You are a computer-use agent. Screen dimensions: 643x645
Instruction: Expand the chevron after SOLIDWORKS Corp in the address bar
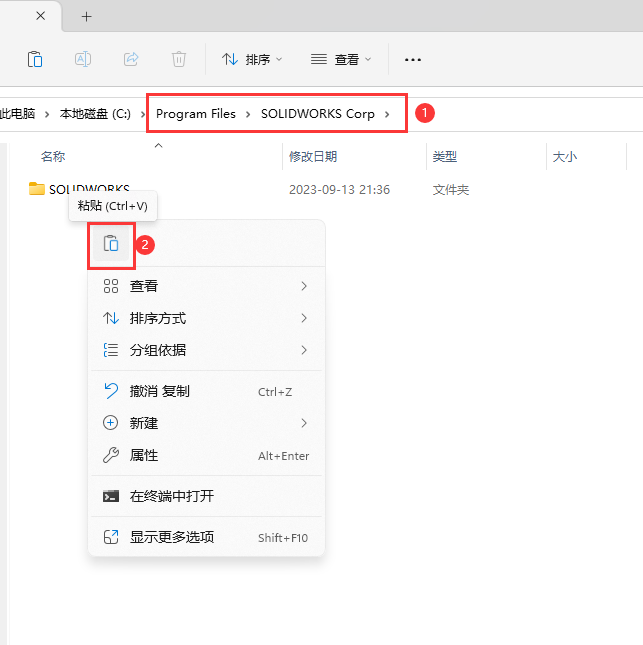click(x=387, y=114)
